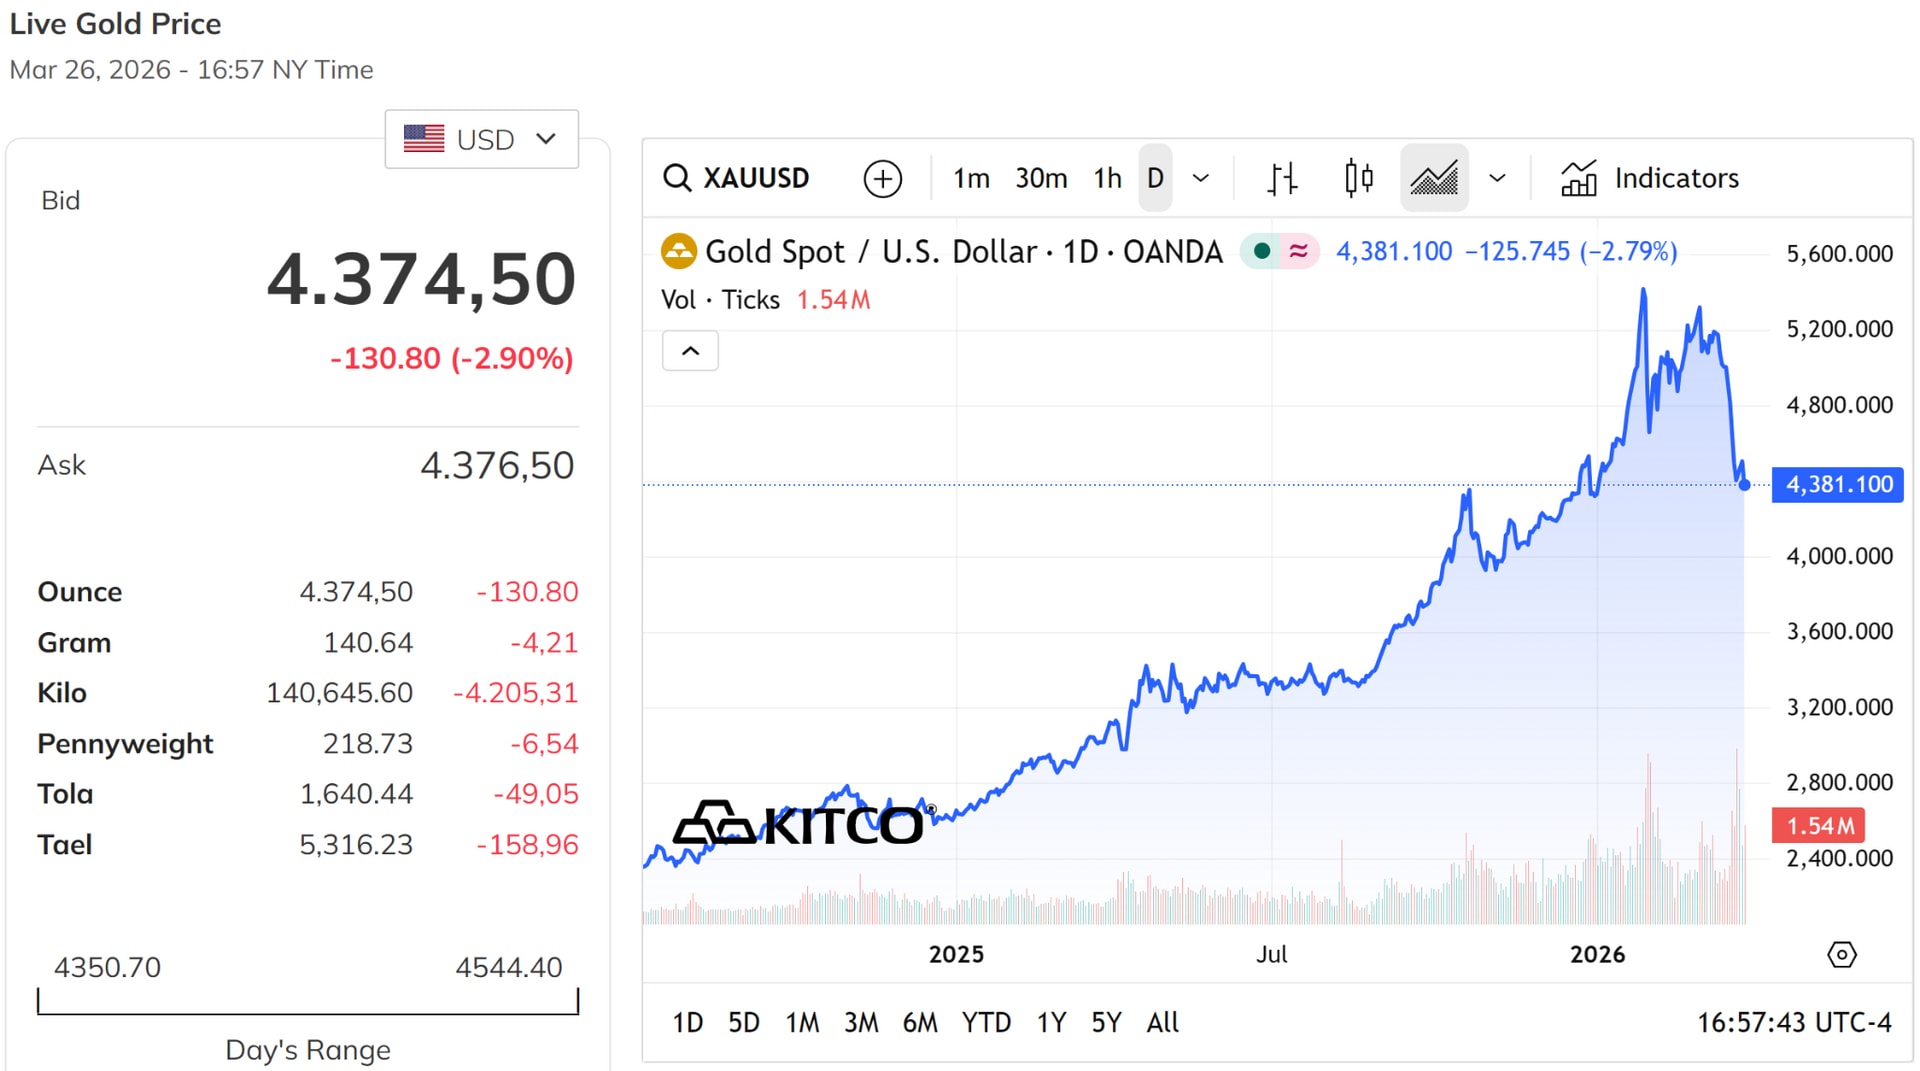Enable the daily D interval
The image size is (1920, 1071).
point(1155,178)
